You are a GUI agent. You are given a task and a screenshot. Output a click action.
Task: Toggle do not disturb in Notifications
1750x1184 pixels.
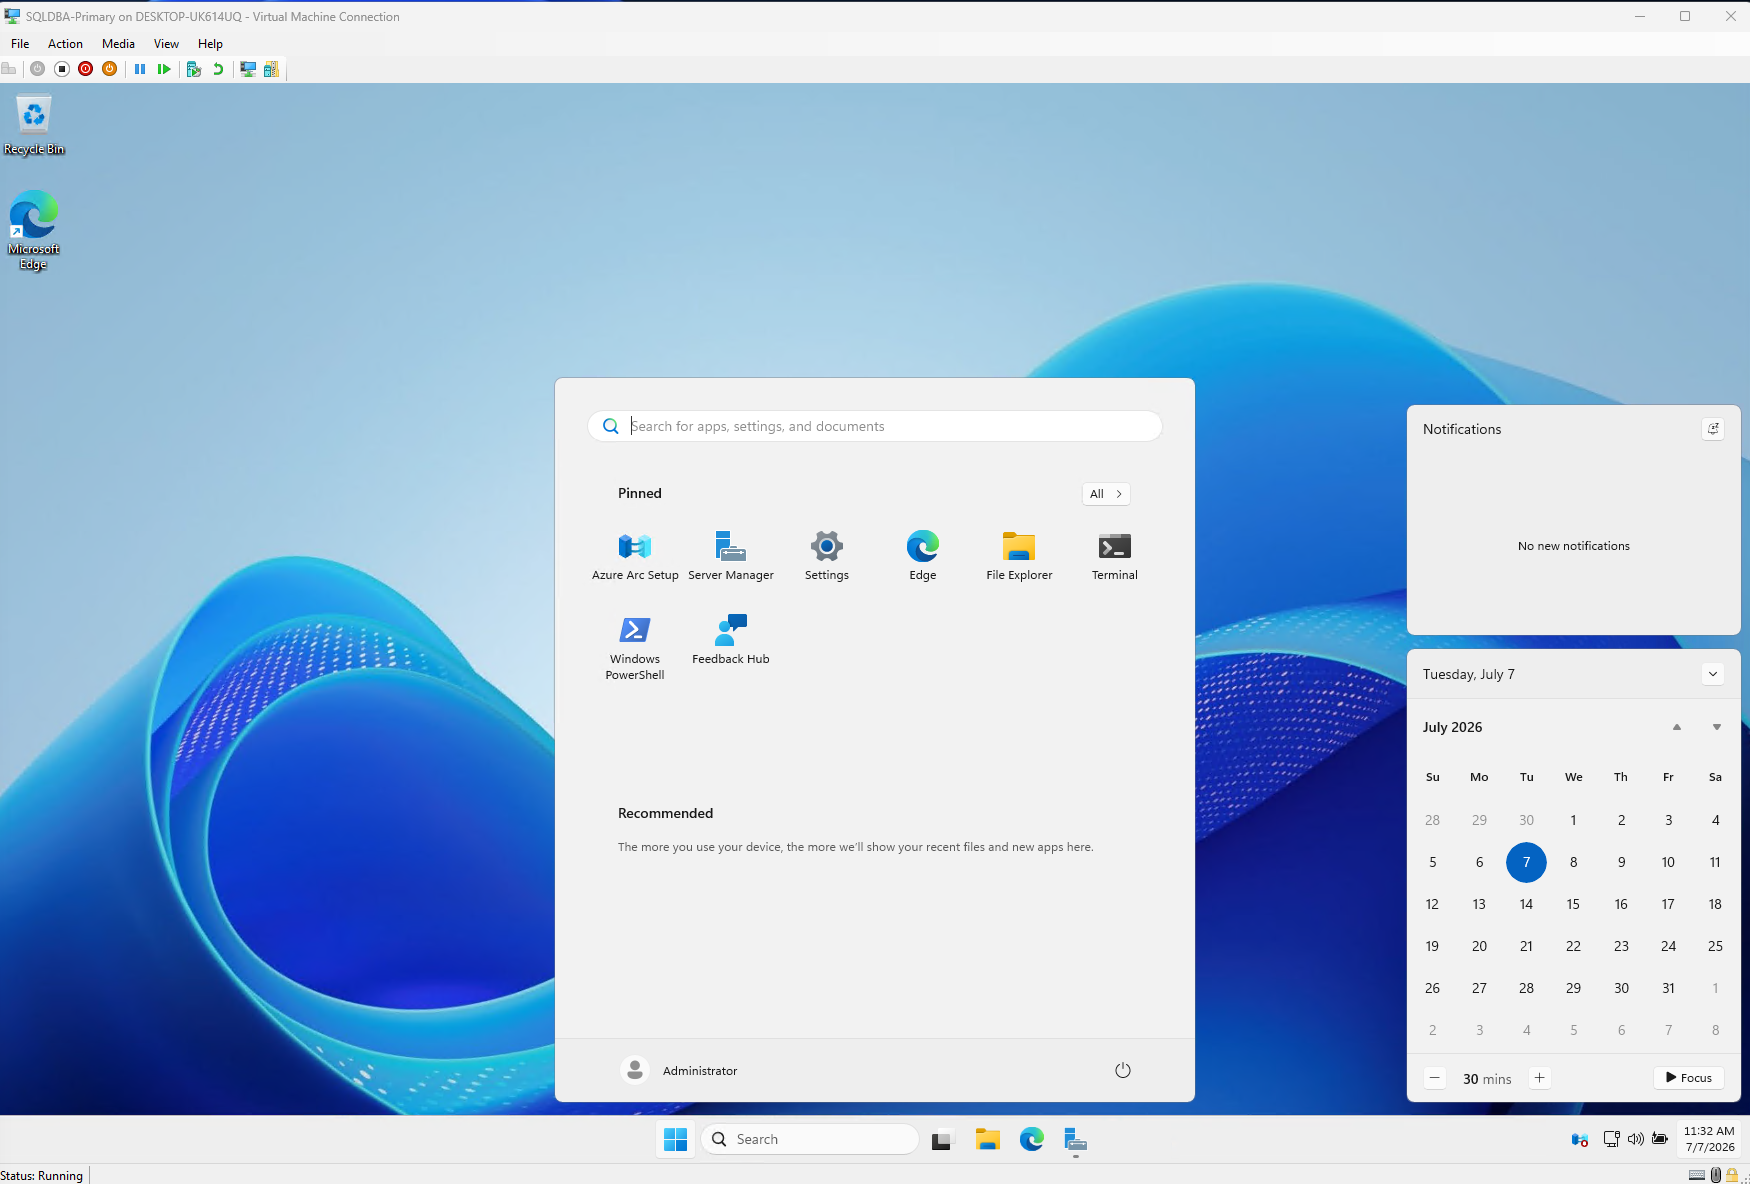(1713, 429)
